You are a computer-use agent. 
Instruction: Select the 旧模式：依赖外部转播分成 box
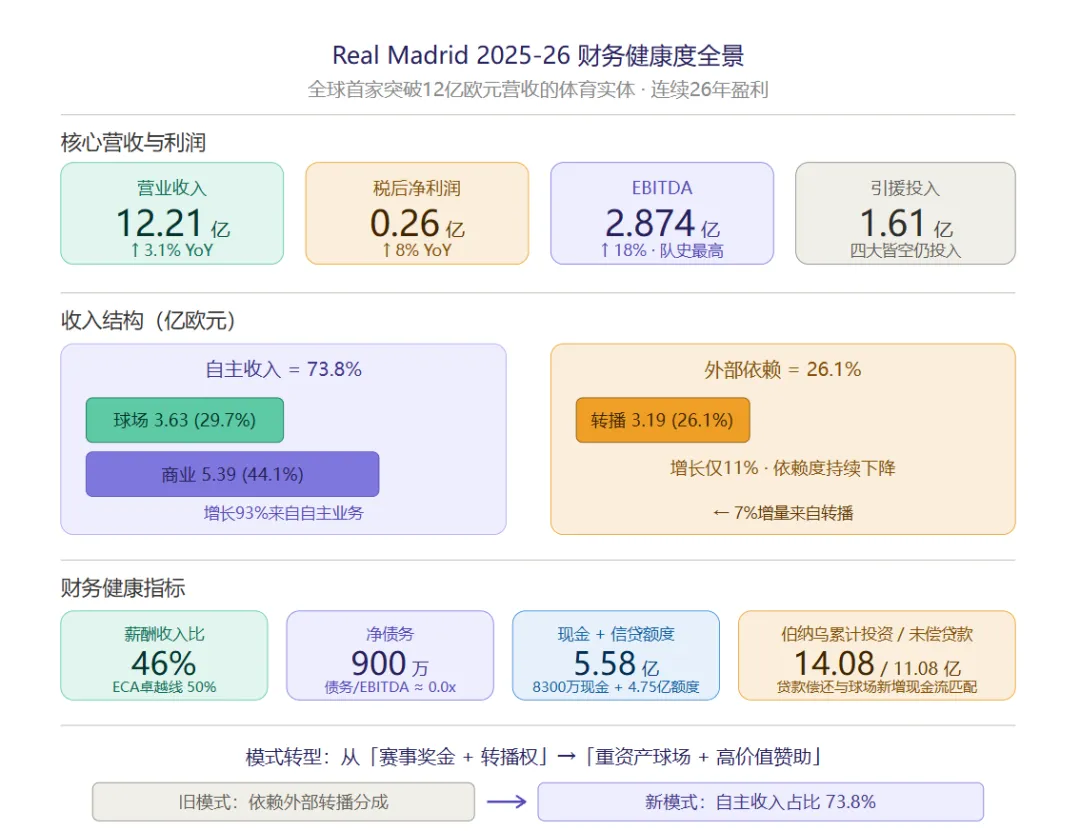283,802
